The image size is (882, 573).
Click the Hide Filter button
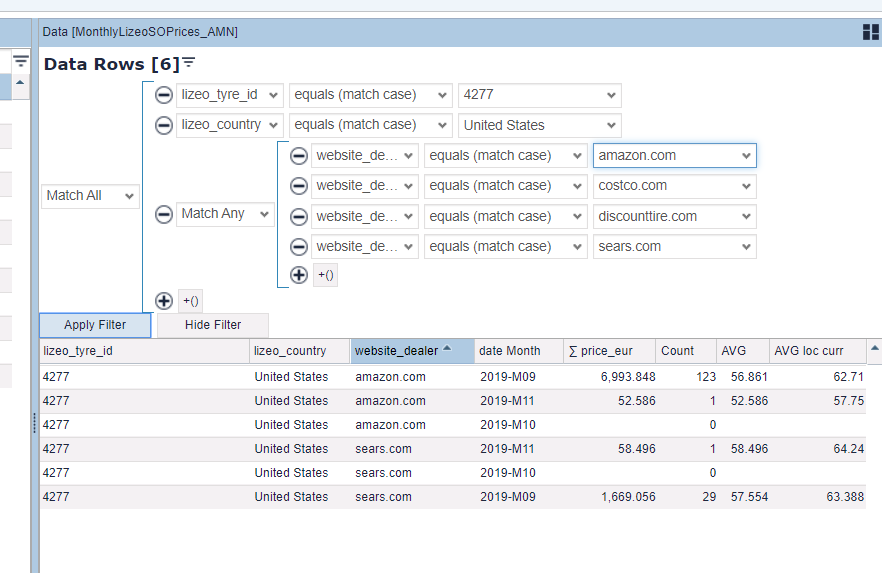[x=213, y=325]
